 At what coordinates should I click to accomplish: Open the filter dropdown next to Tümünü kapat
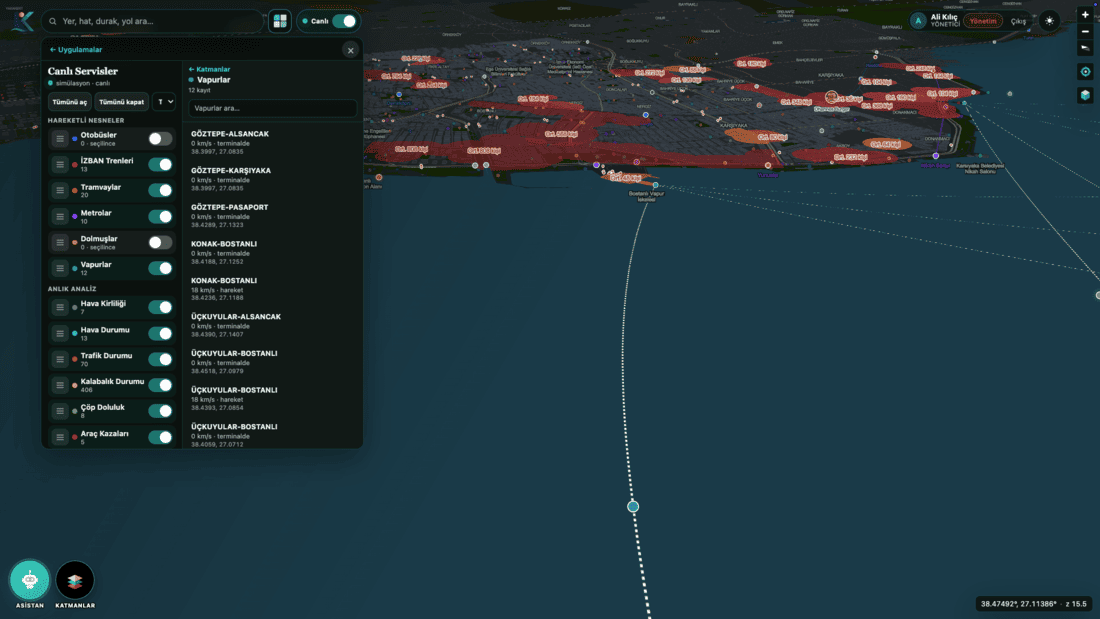point(164,102)
